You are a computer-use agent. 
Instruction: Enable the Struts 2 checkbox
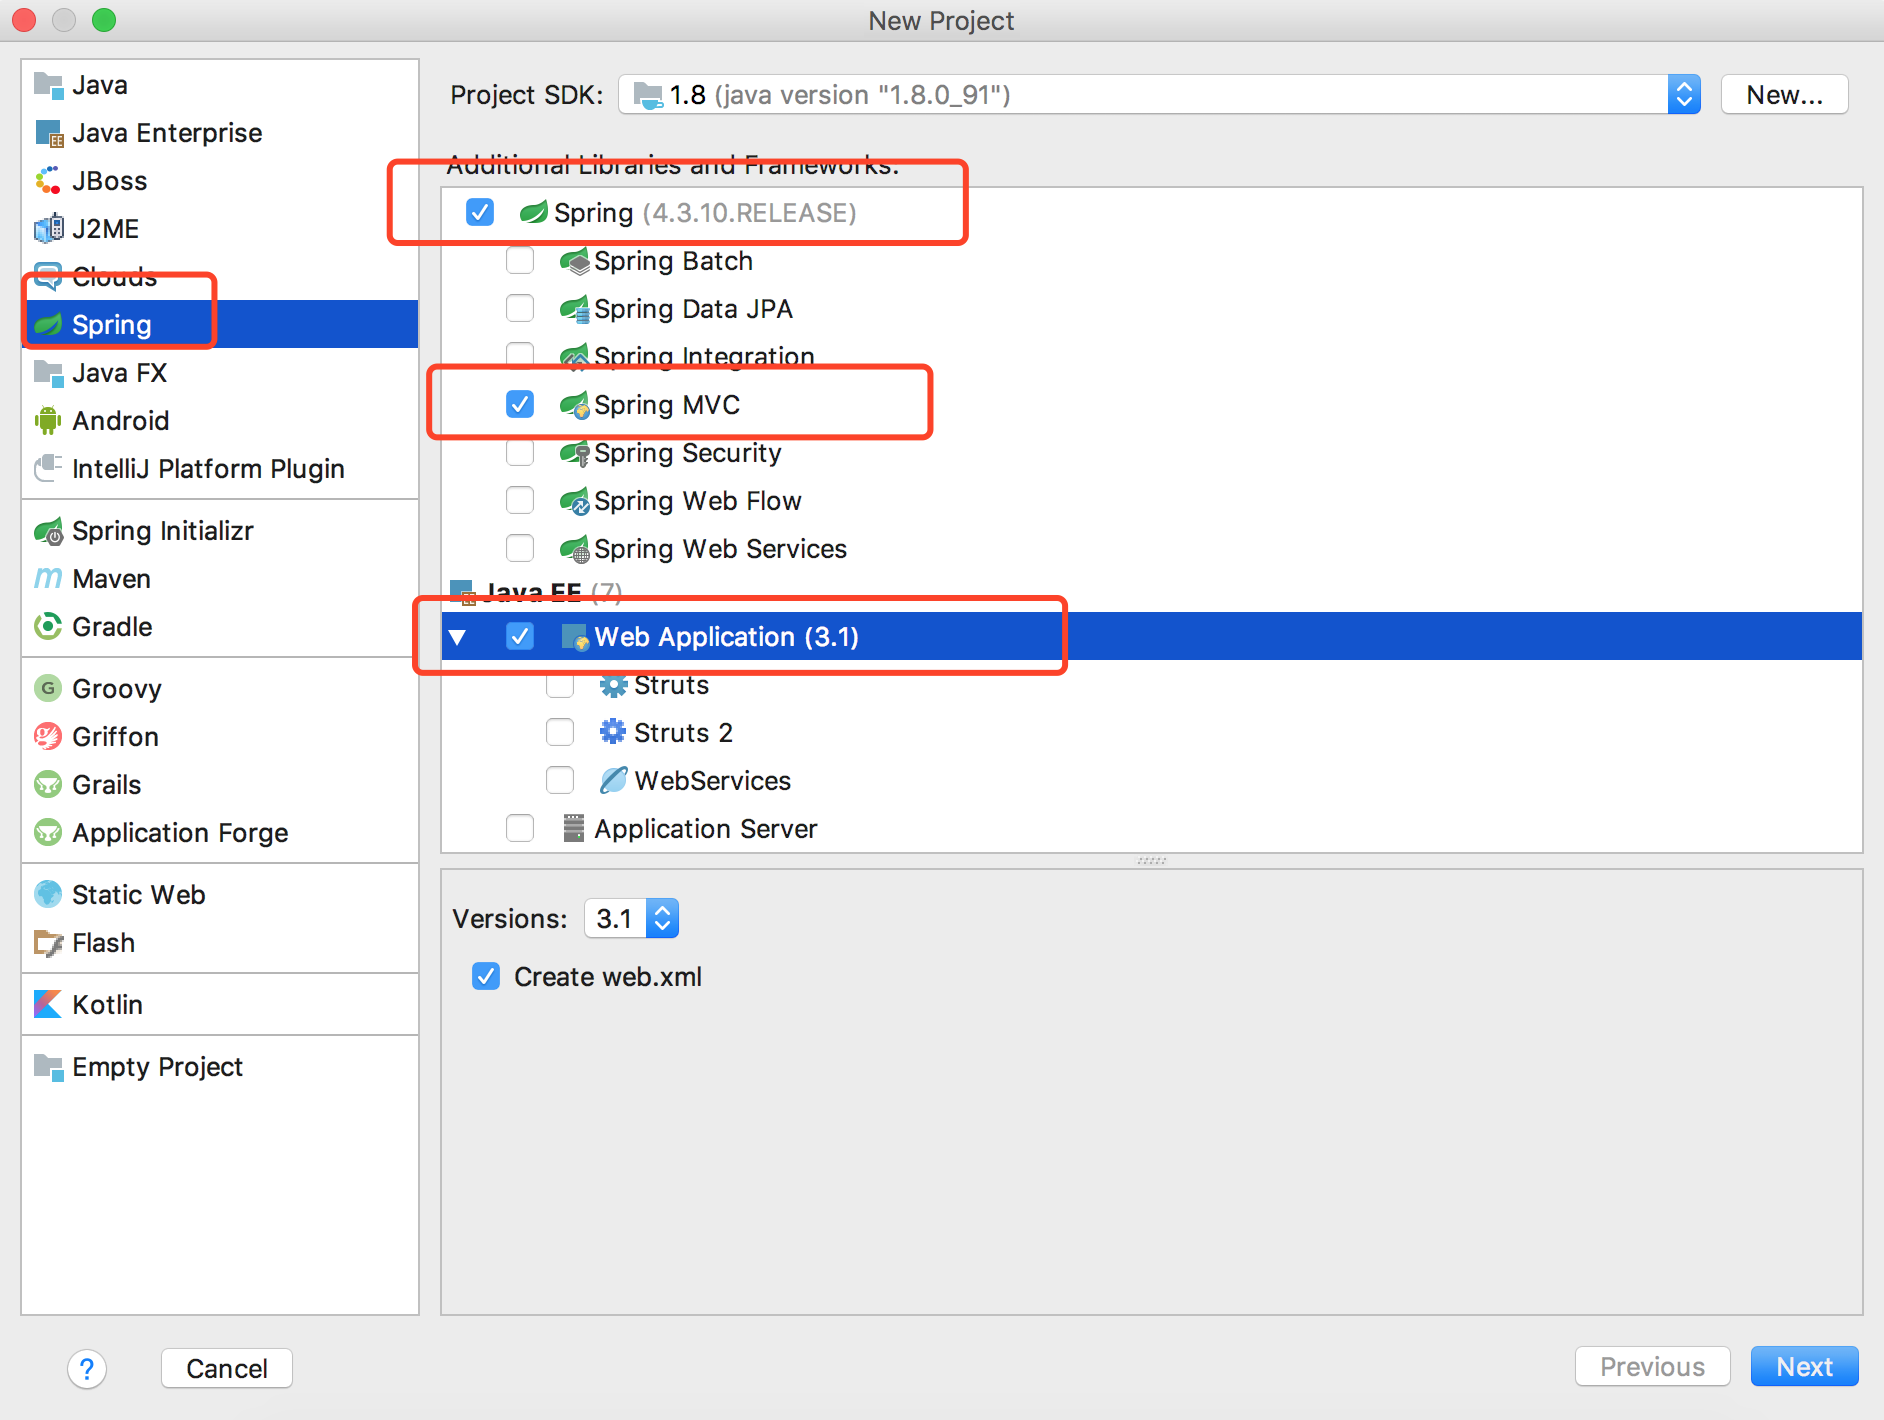click(x=560, y=733)
